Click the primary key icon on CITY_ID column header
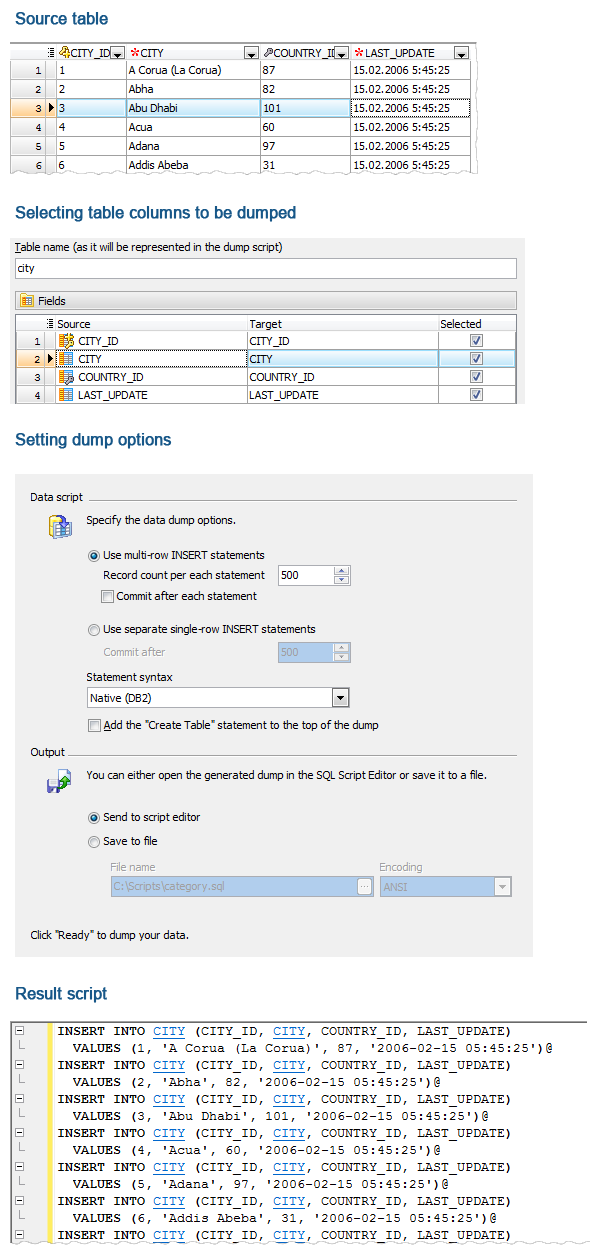The height and width of the screenshot is (1248, 590). 64,52
